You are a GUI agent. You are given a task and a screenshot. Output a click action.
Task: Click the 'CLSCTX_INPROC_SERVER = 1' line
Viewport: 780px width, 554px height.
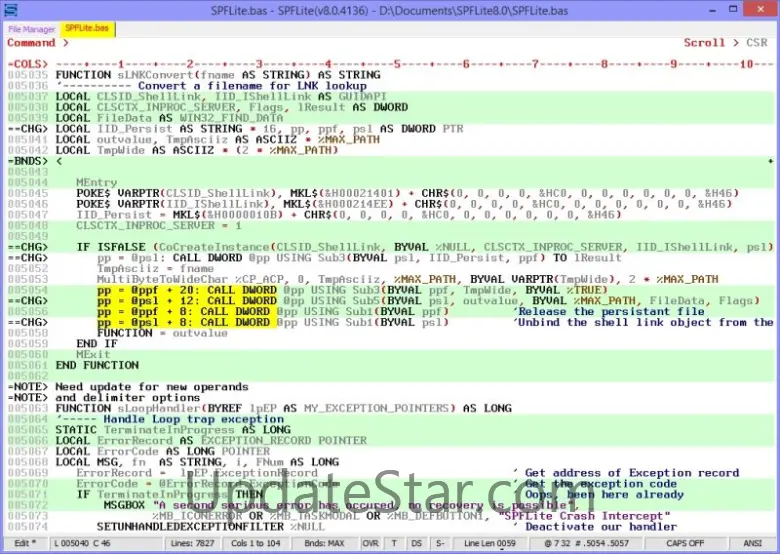pos(159,226)
